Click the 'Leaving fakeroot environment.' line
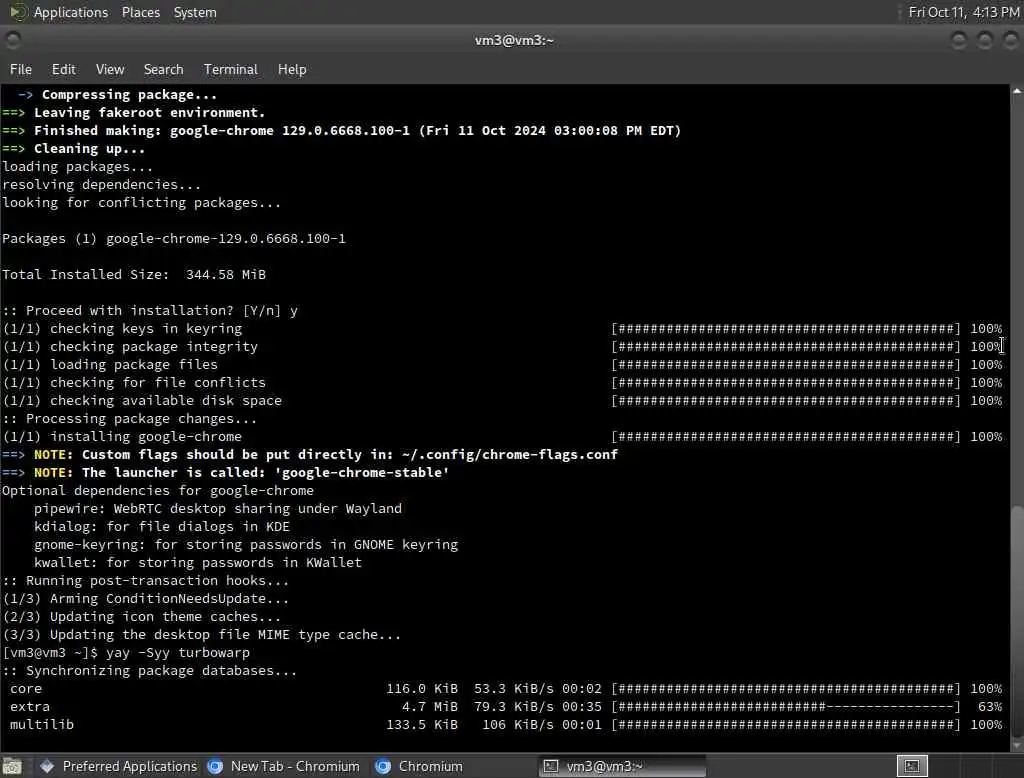The height and width of the screenshot is (778, 1024). [134, 112]
